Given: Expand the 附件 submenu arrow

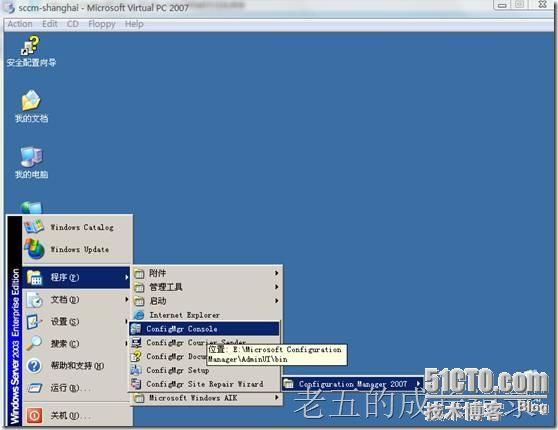Looking at the screenshot, I should [x=277, y=273].
